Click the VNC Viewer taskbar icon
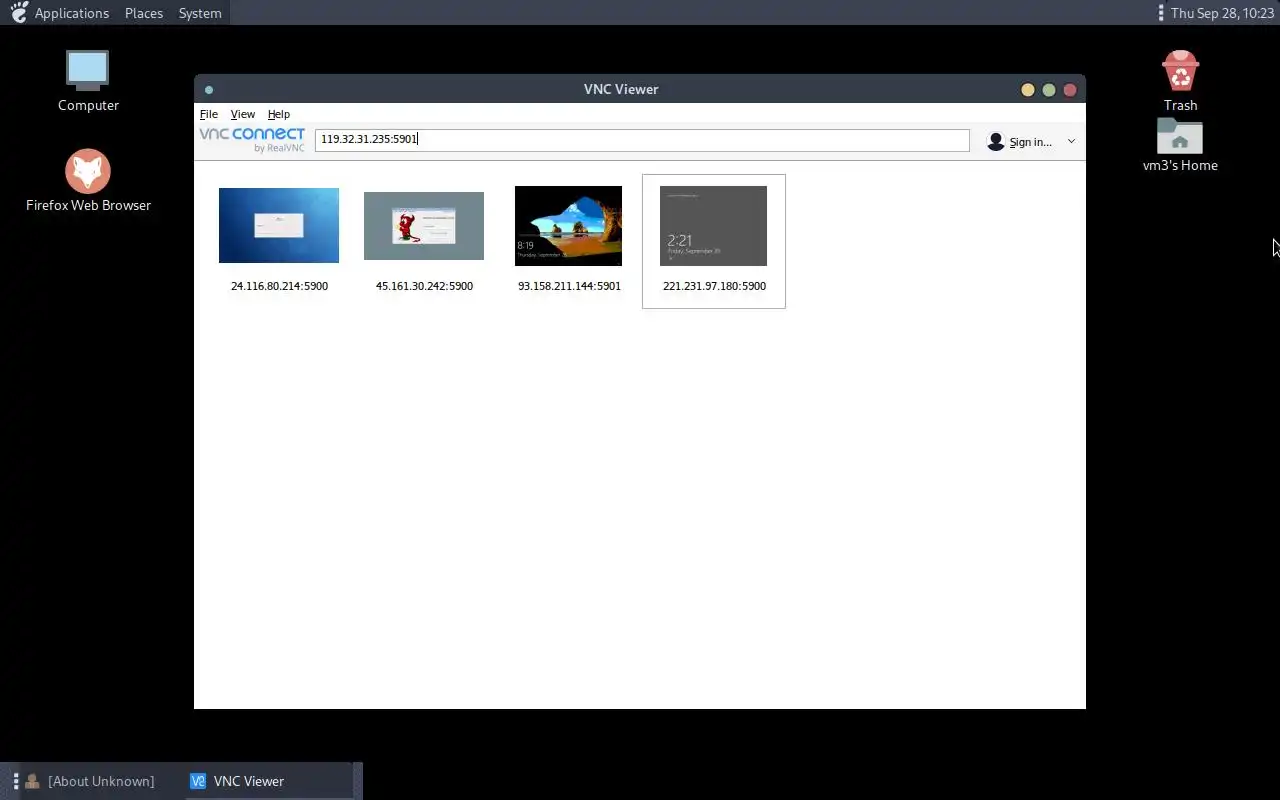 tap(198, 781)
